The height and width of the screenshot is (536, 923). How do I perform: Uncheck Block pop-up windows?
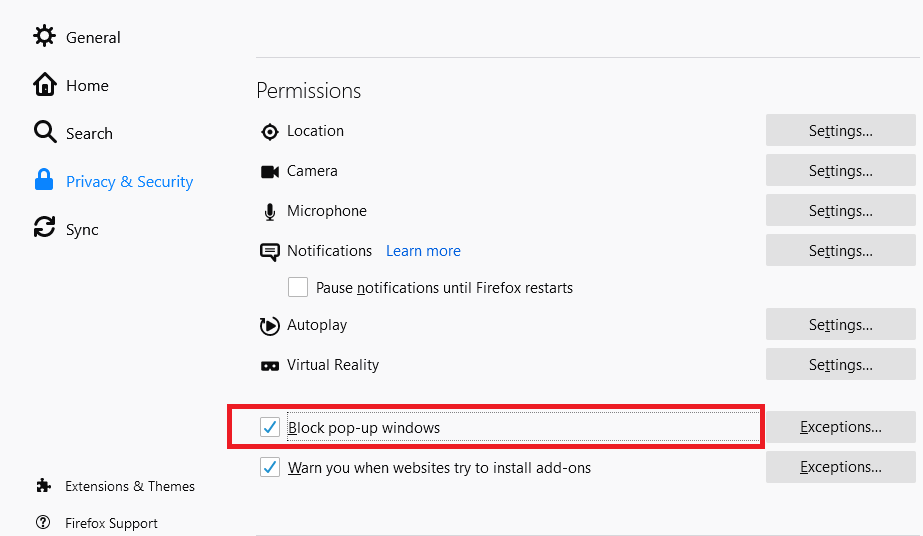pyautogui.click(x=270, y=428)
